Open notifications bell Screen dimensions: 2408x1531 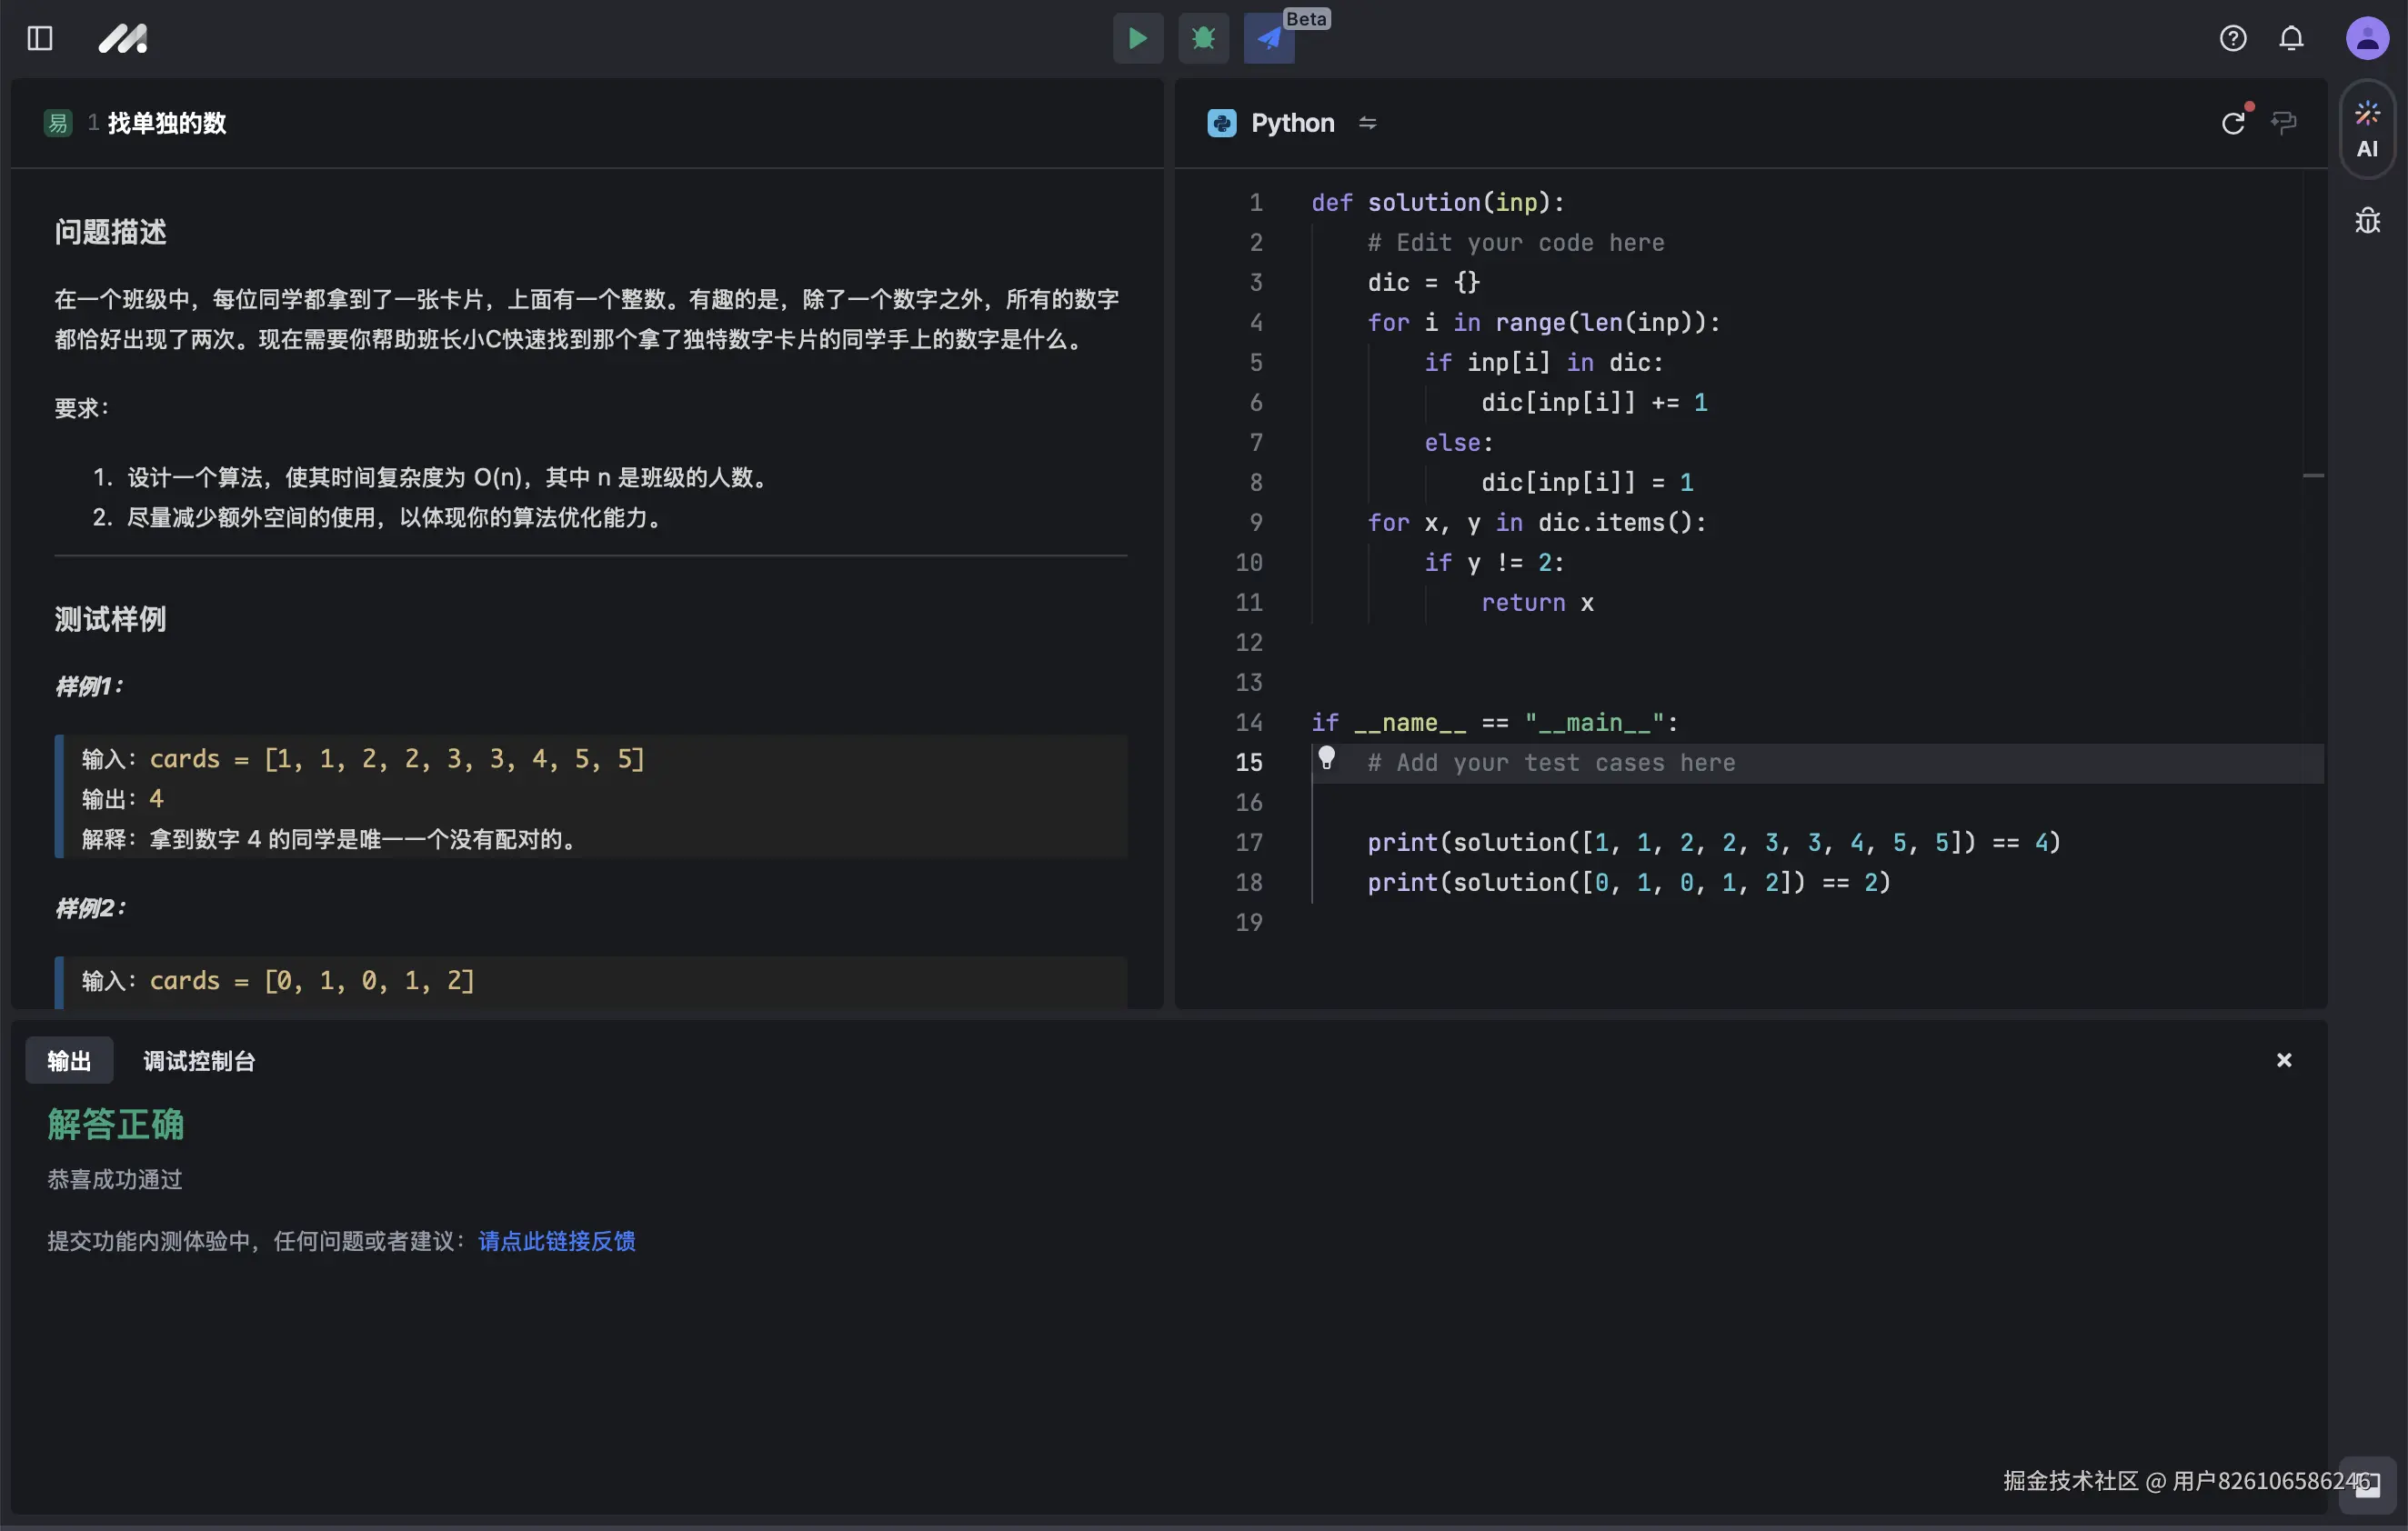coord(2291,38)
